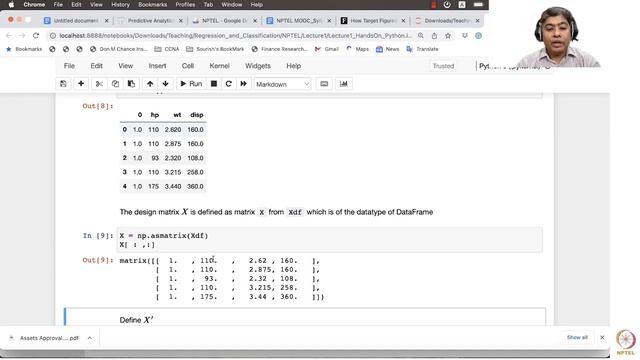
Task: Open the Jupyter Edit menu
Action: 96,66
